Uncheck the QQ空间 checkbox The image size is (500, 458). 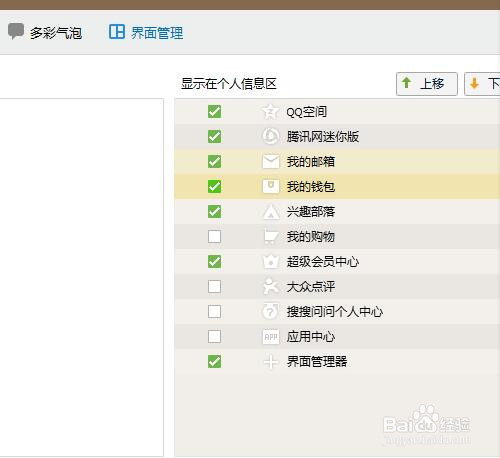(x=214, y=112)
